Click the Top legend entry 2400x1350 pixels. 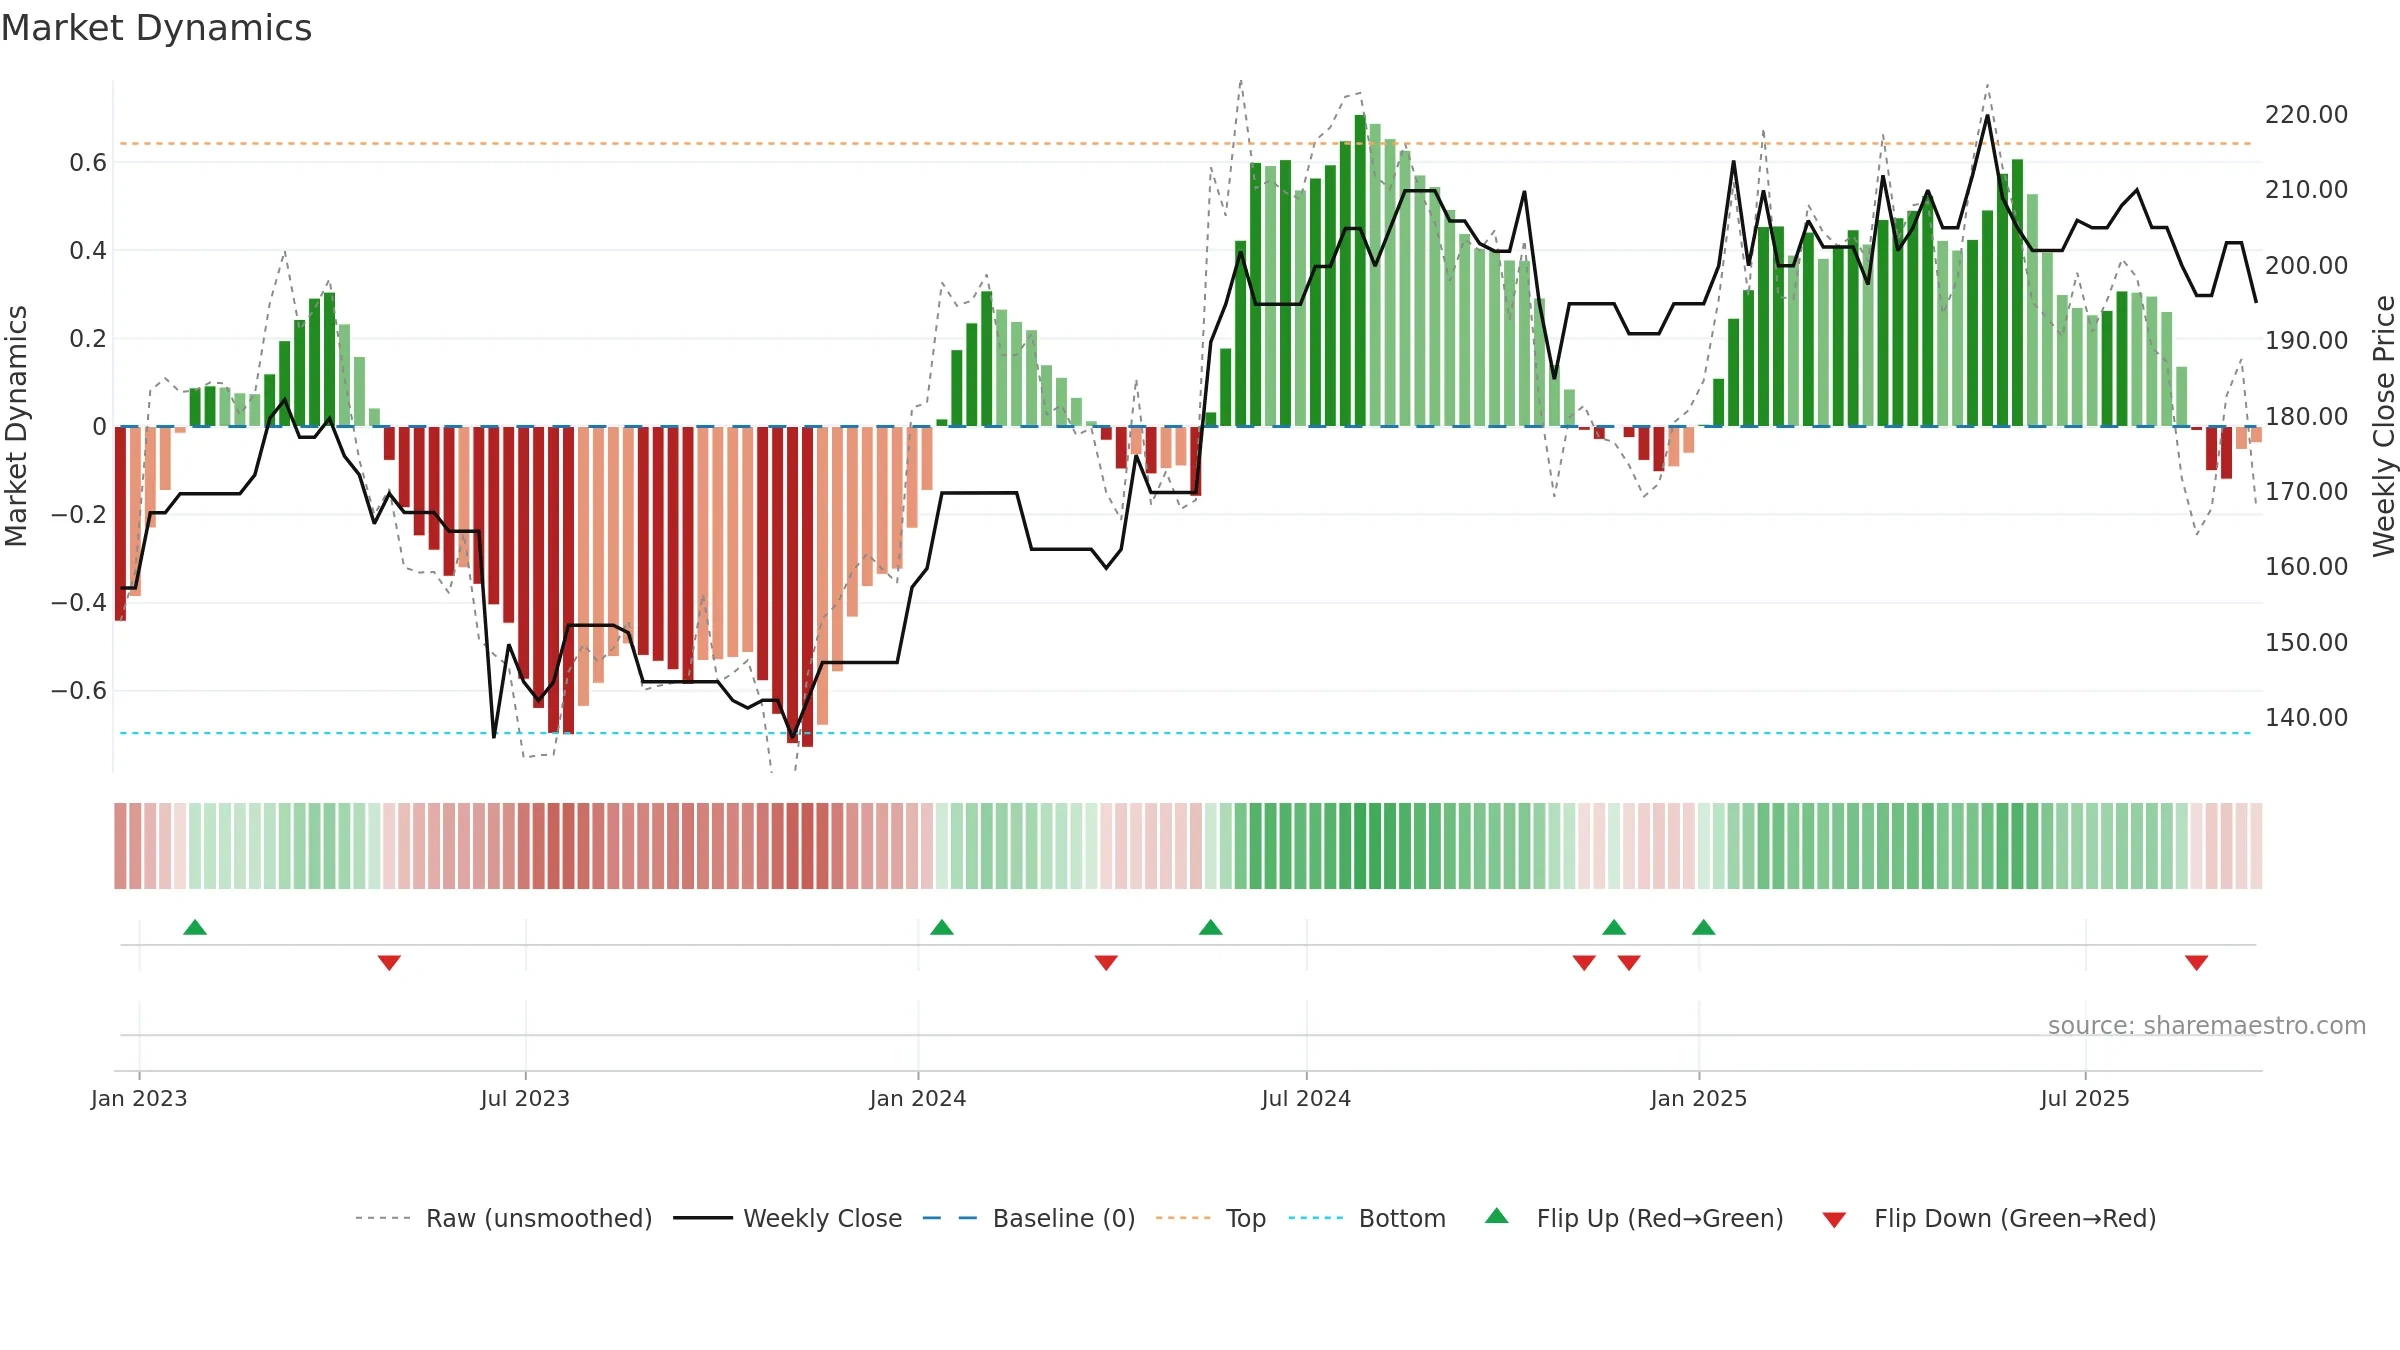pos(1210,1218)
